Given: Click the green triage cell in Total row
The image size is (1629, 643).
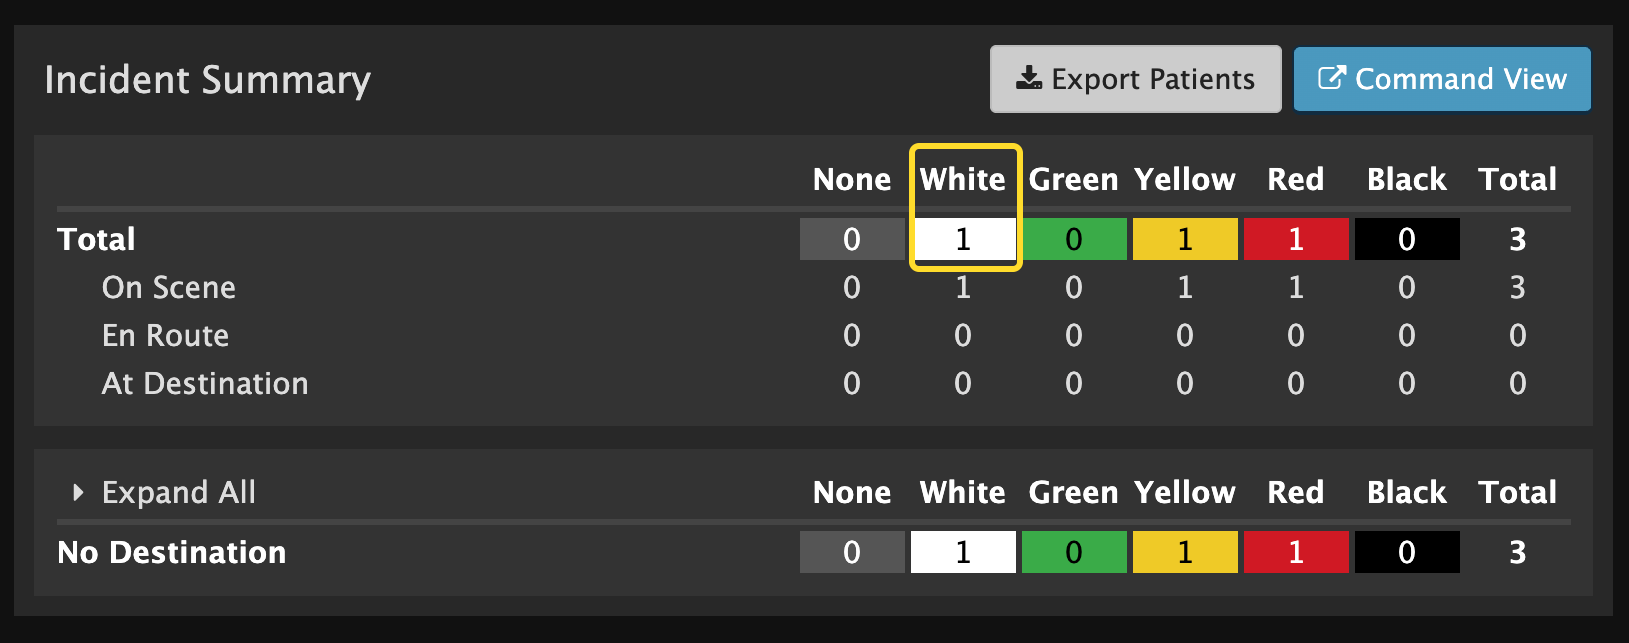Looking at the screenshot, I should point(1073,238).
